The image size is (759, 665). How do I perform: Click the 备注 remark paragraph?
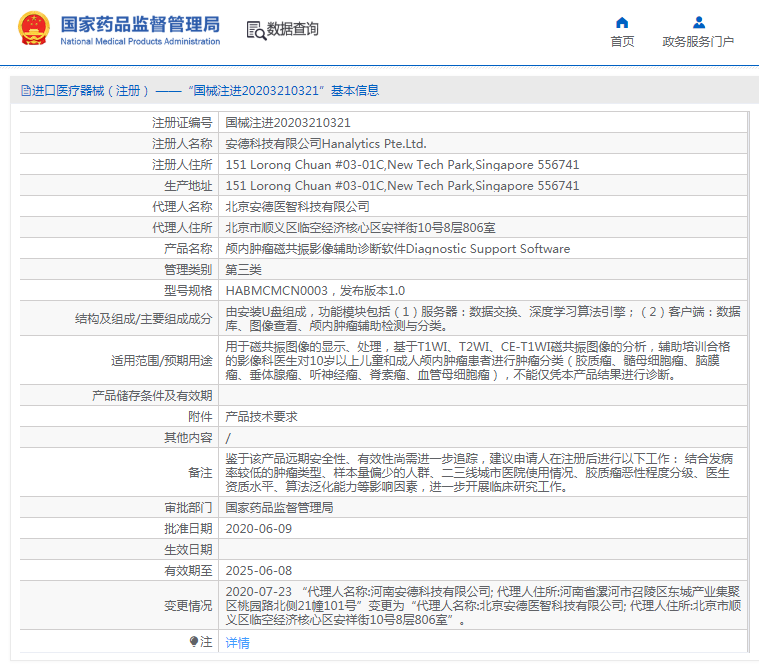coord(479,472)
